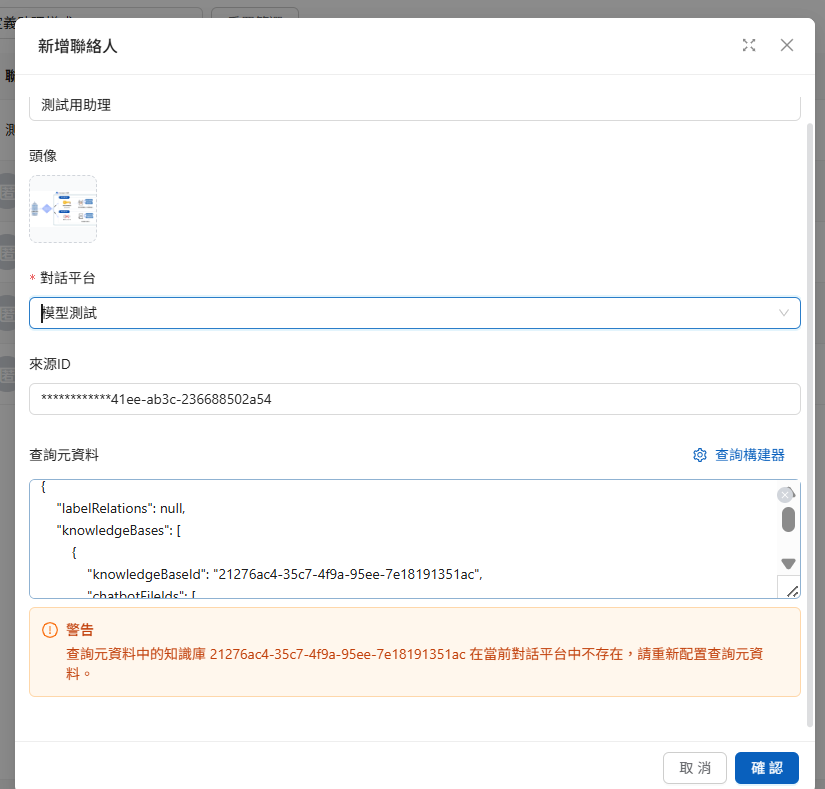This screenshot has height=789, width=825.
Task: Open the 對話平台 dropdown
Action: coord(400,313)
